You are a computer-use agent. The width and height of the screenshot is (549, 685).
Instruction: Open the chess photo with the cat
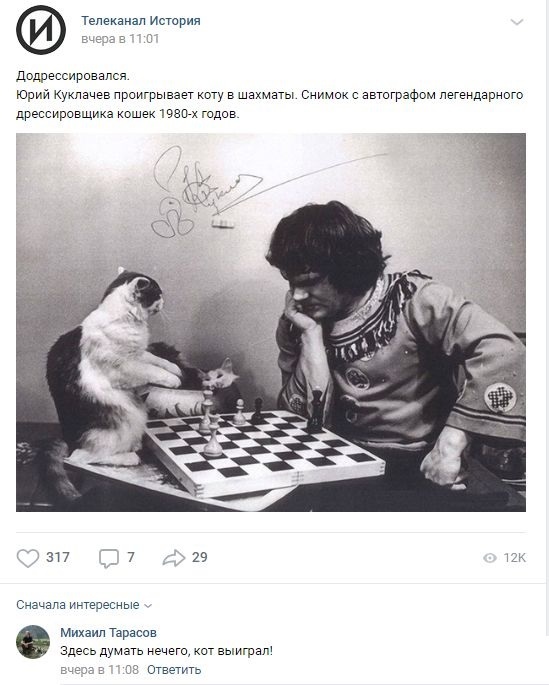click(x=271, y=322)
